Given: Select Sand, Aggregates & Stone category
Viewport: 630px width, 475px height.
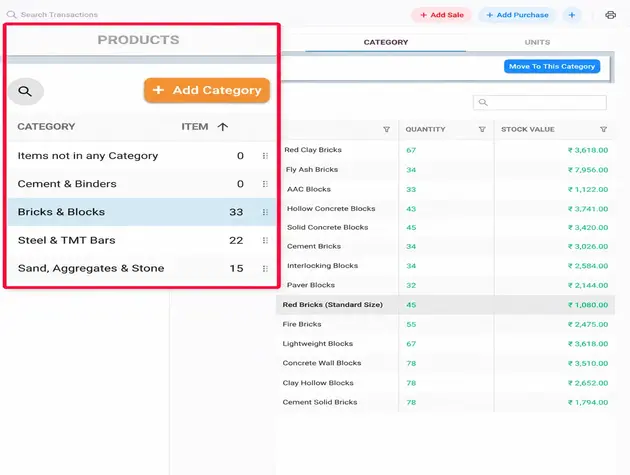Looking at the screenshot, I should point(141,268).
